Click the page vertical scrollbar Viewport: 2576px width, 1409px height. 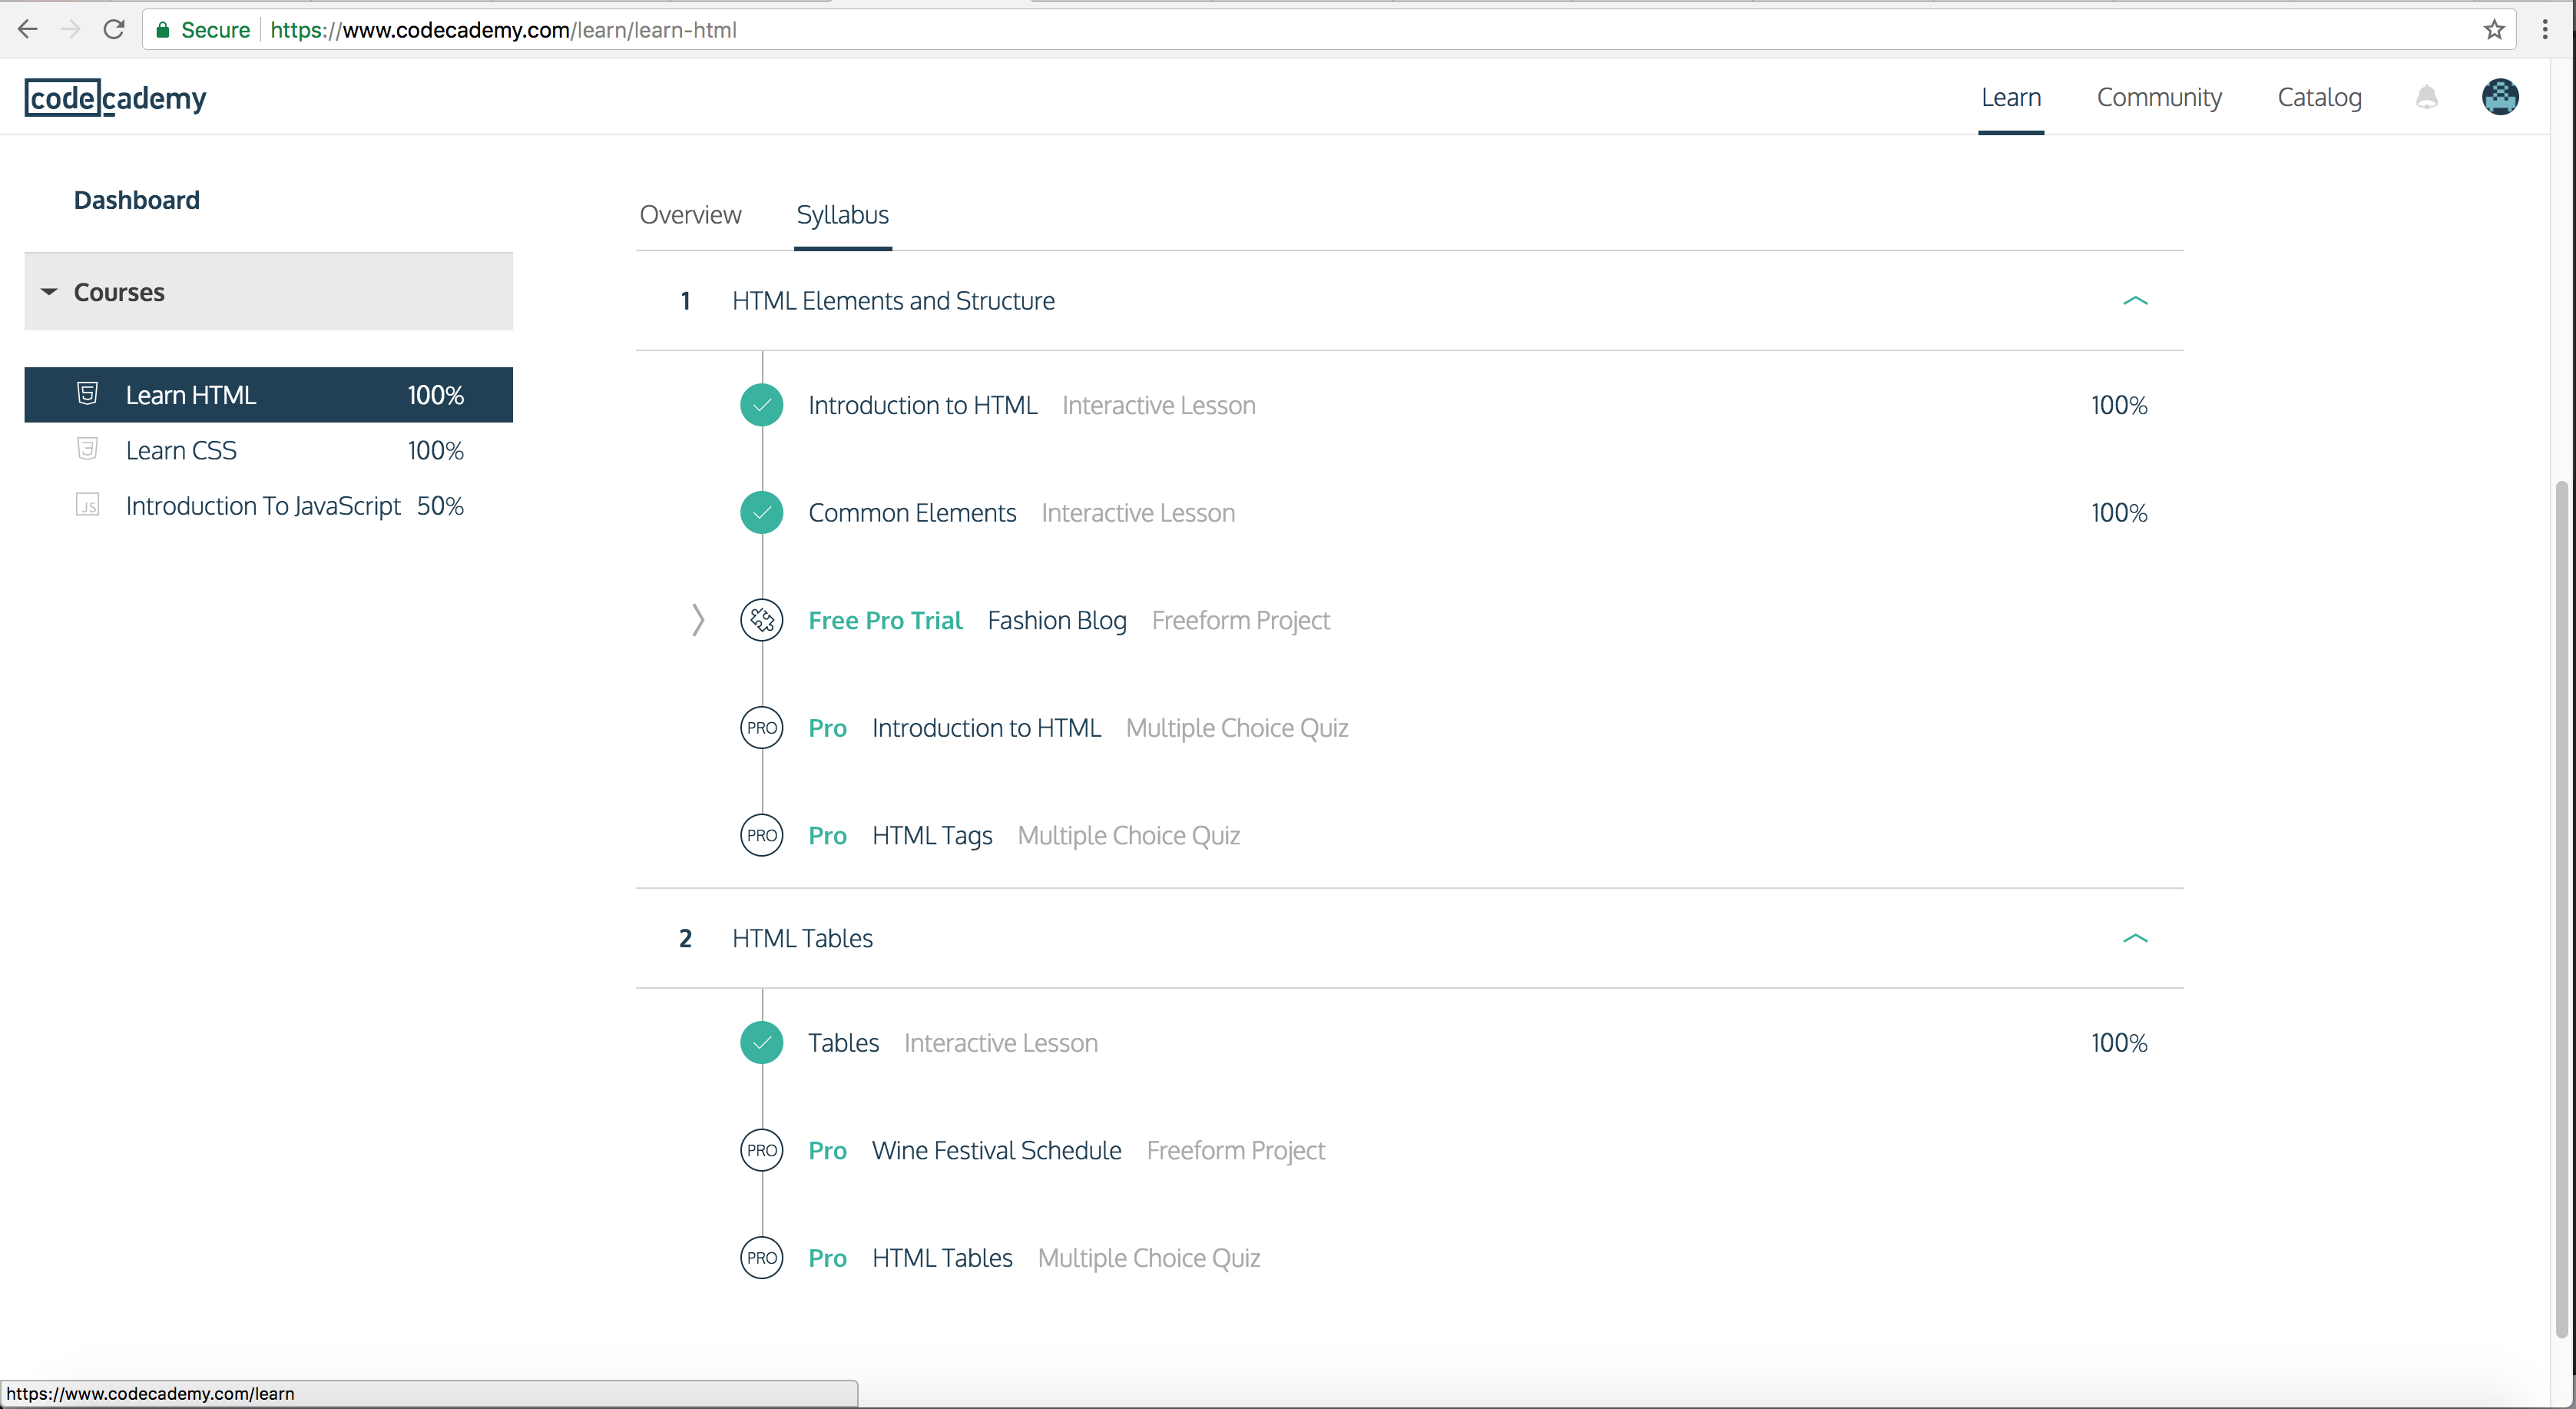coord(2561,908)
